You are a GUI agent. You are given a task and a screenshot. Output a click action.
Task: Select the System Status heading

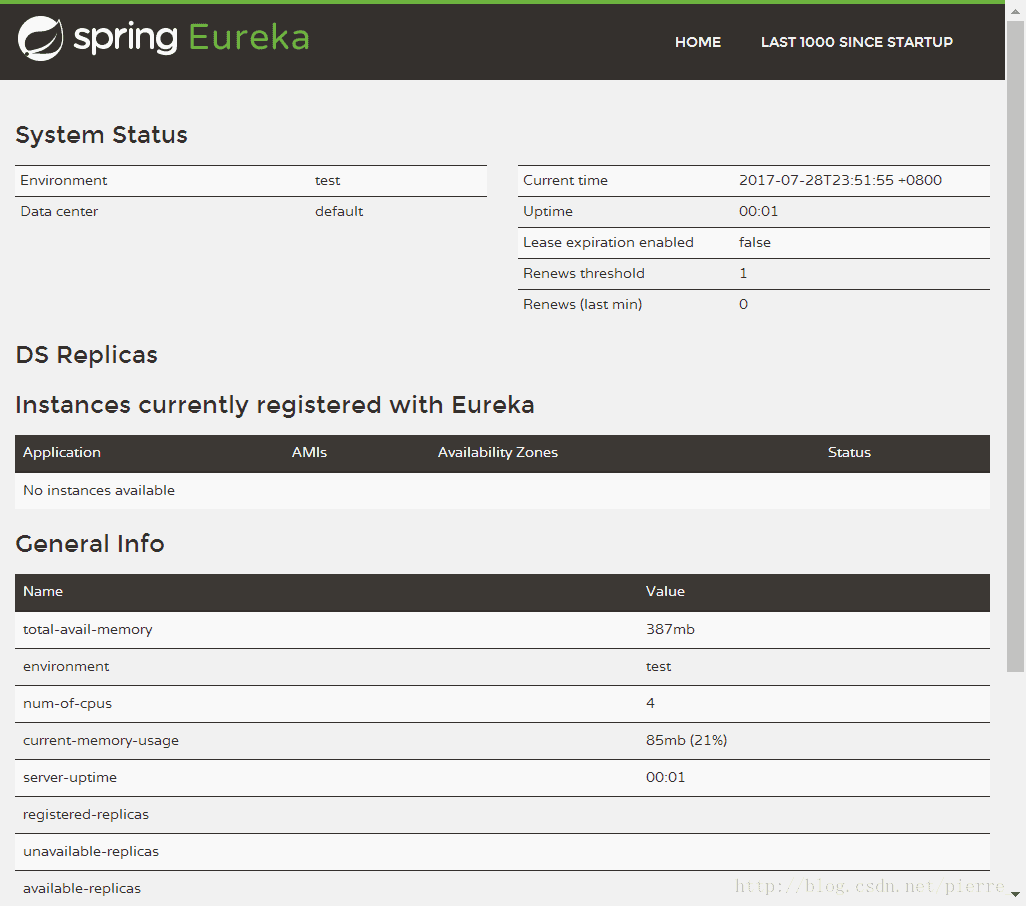tap(101, 135)
